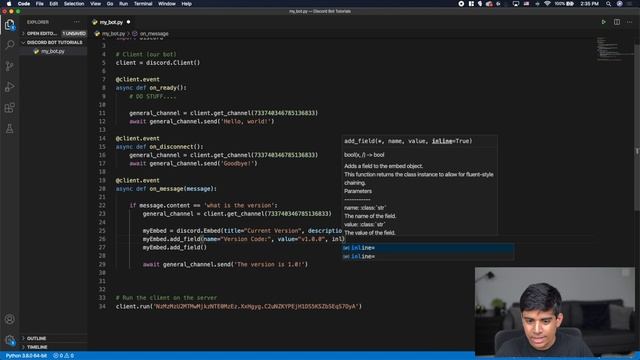
Task: Open the File menu
Action: point(40,4)
